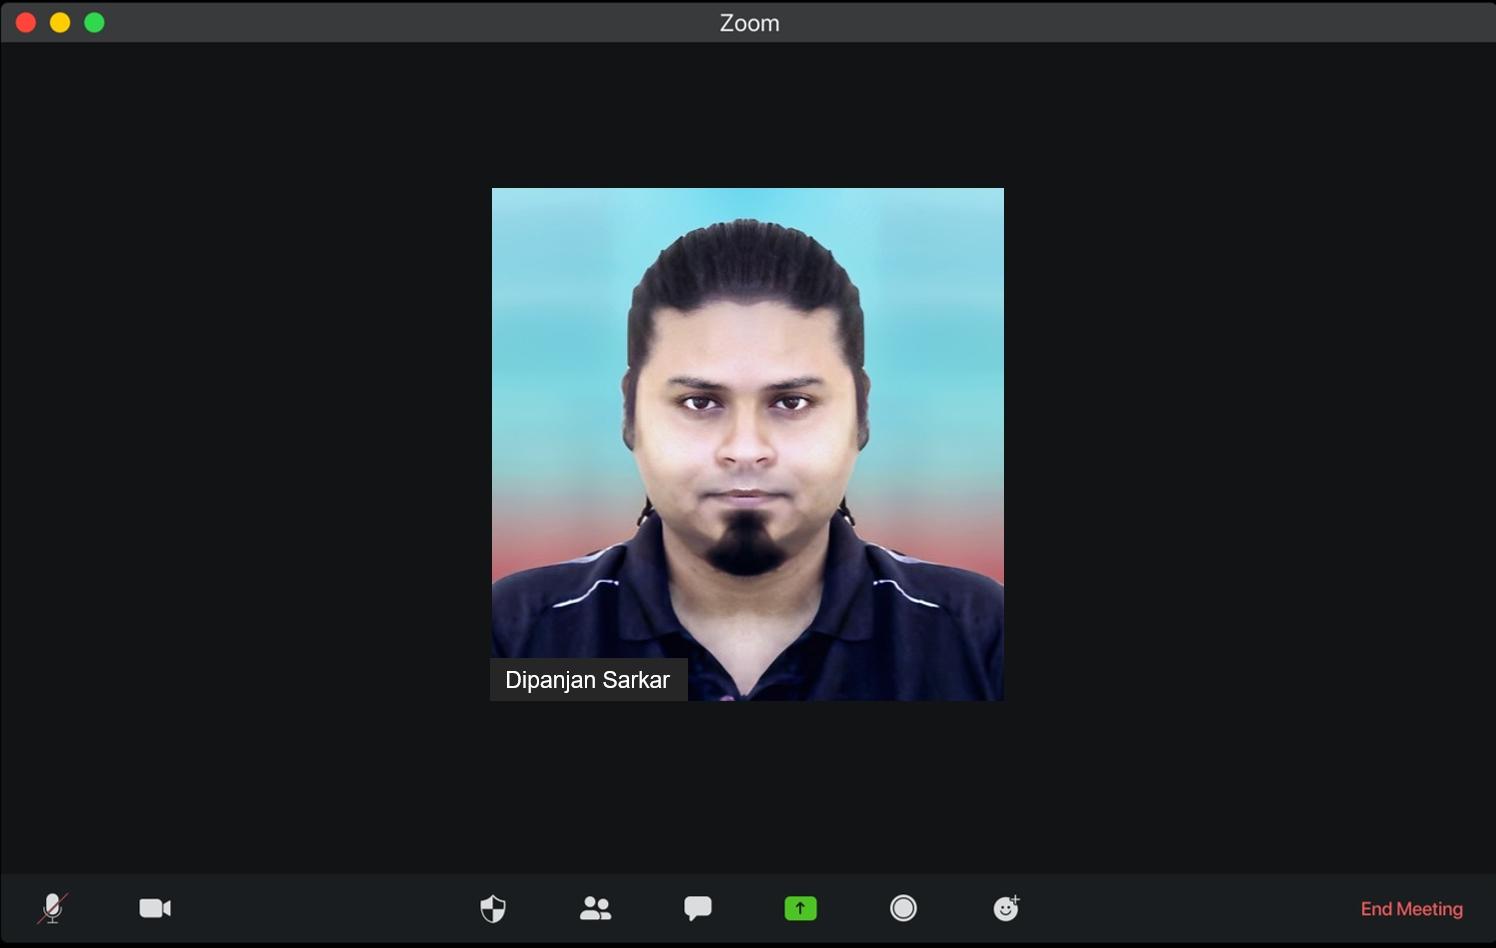Click the Dipanjan Sarkar name label
This screenshot has height=948, width=1496.
tap(588, 680)
